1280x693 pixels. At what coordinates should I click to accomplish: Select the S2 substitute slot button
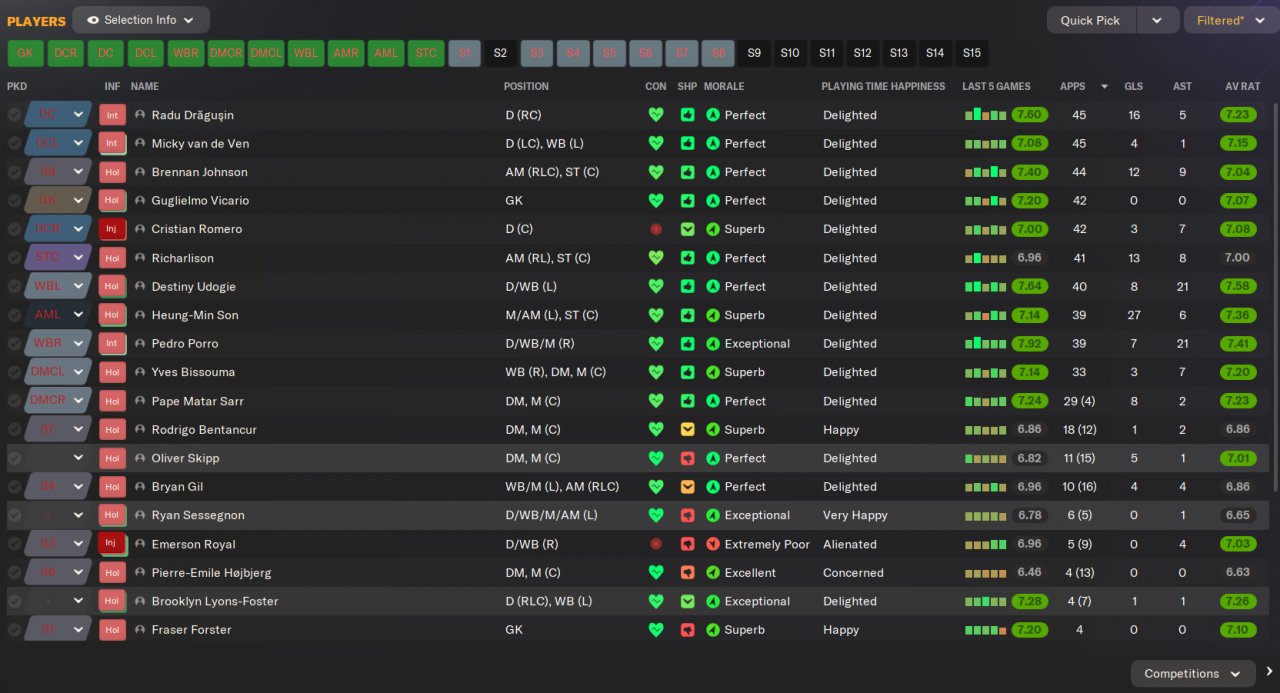click(x=500, y=53)
